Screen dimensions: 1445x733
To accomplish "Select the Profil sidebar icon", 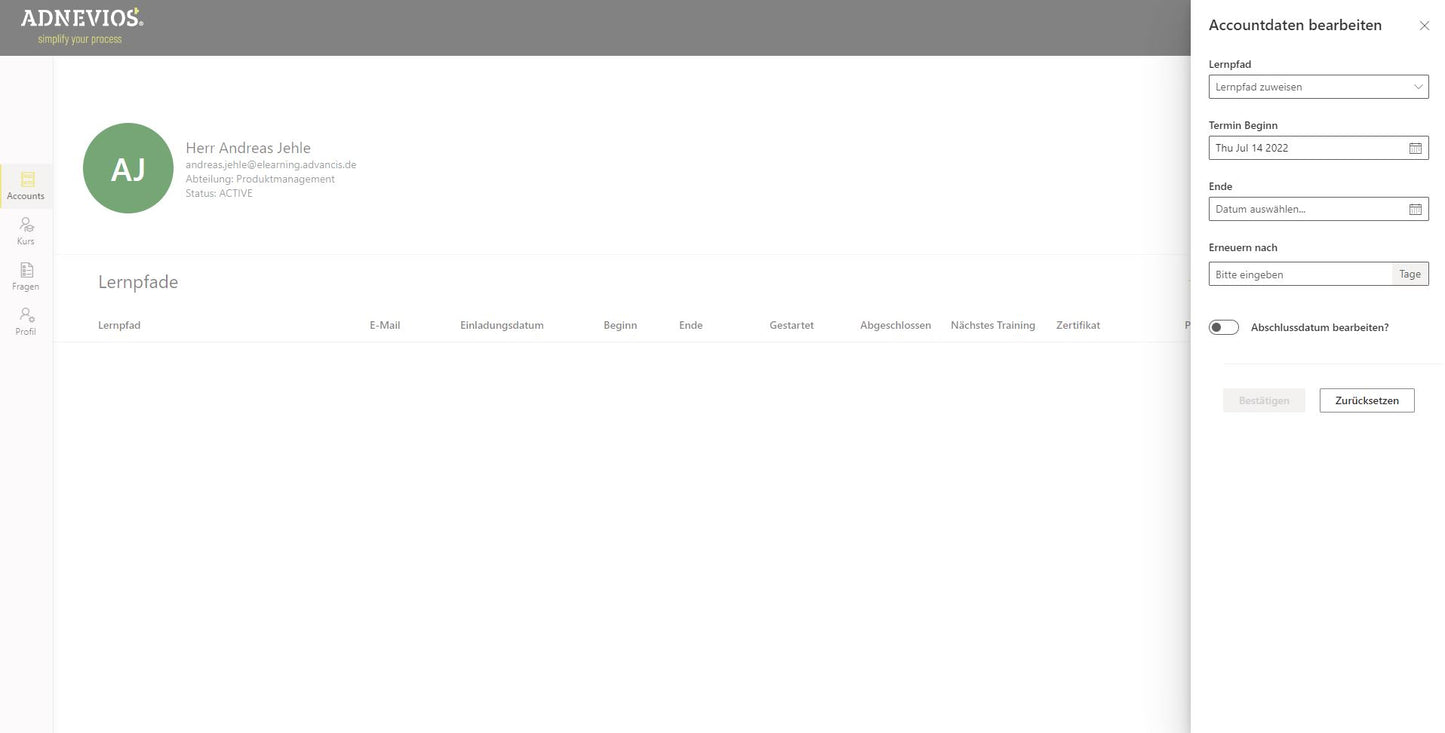I will pyautogui.click(x=26, y=321).
